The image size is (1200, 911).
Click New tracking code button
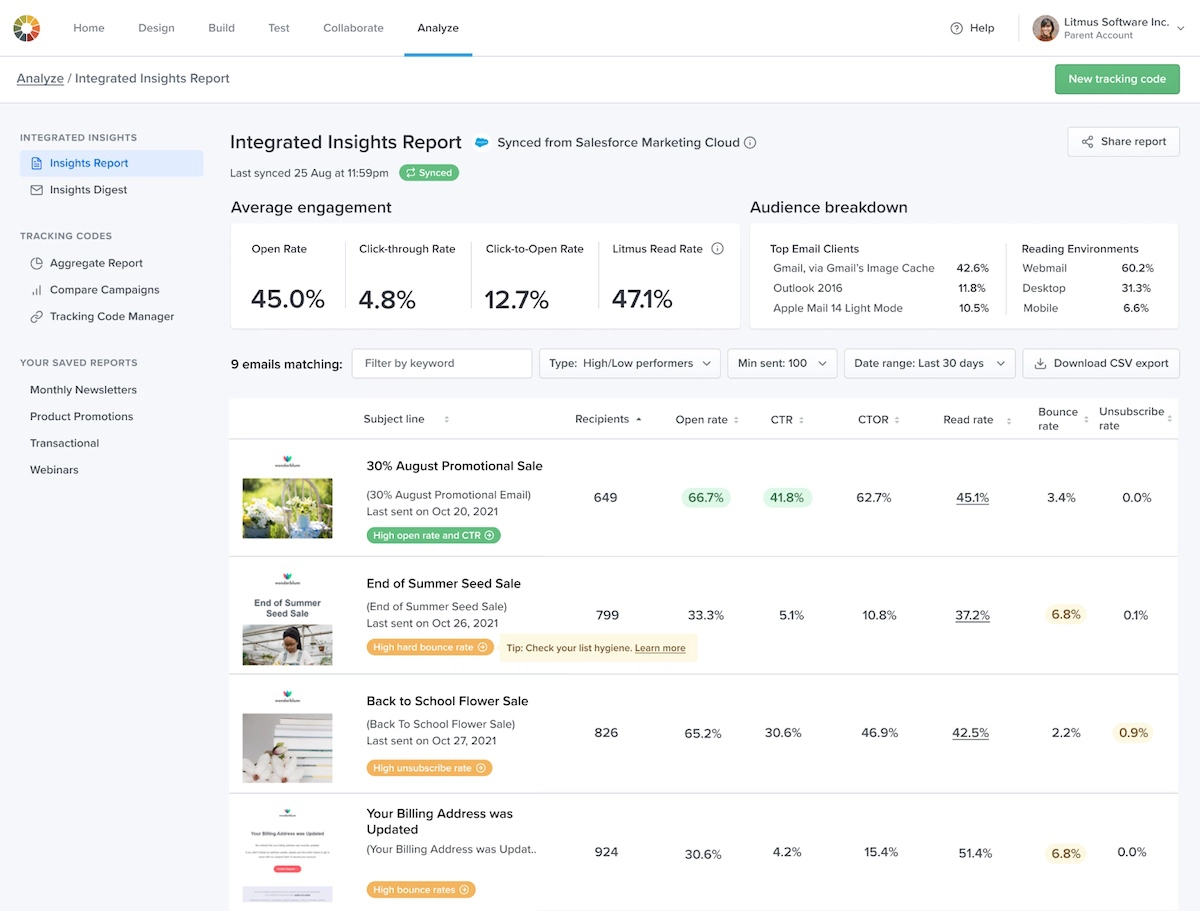pos(1117,79)
